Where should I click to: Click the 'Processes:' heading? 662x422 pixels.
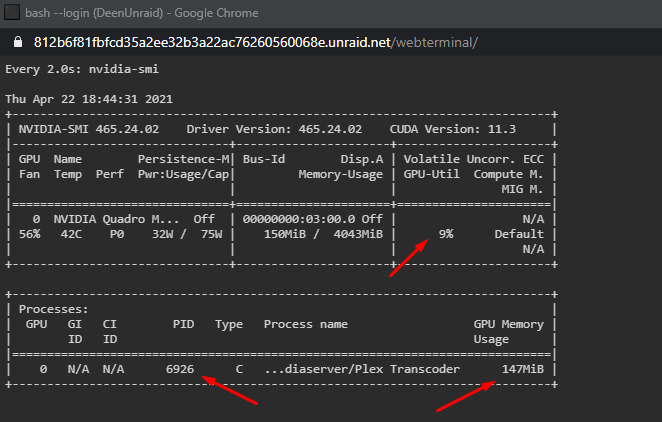tap(54, 309)
